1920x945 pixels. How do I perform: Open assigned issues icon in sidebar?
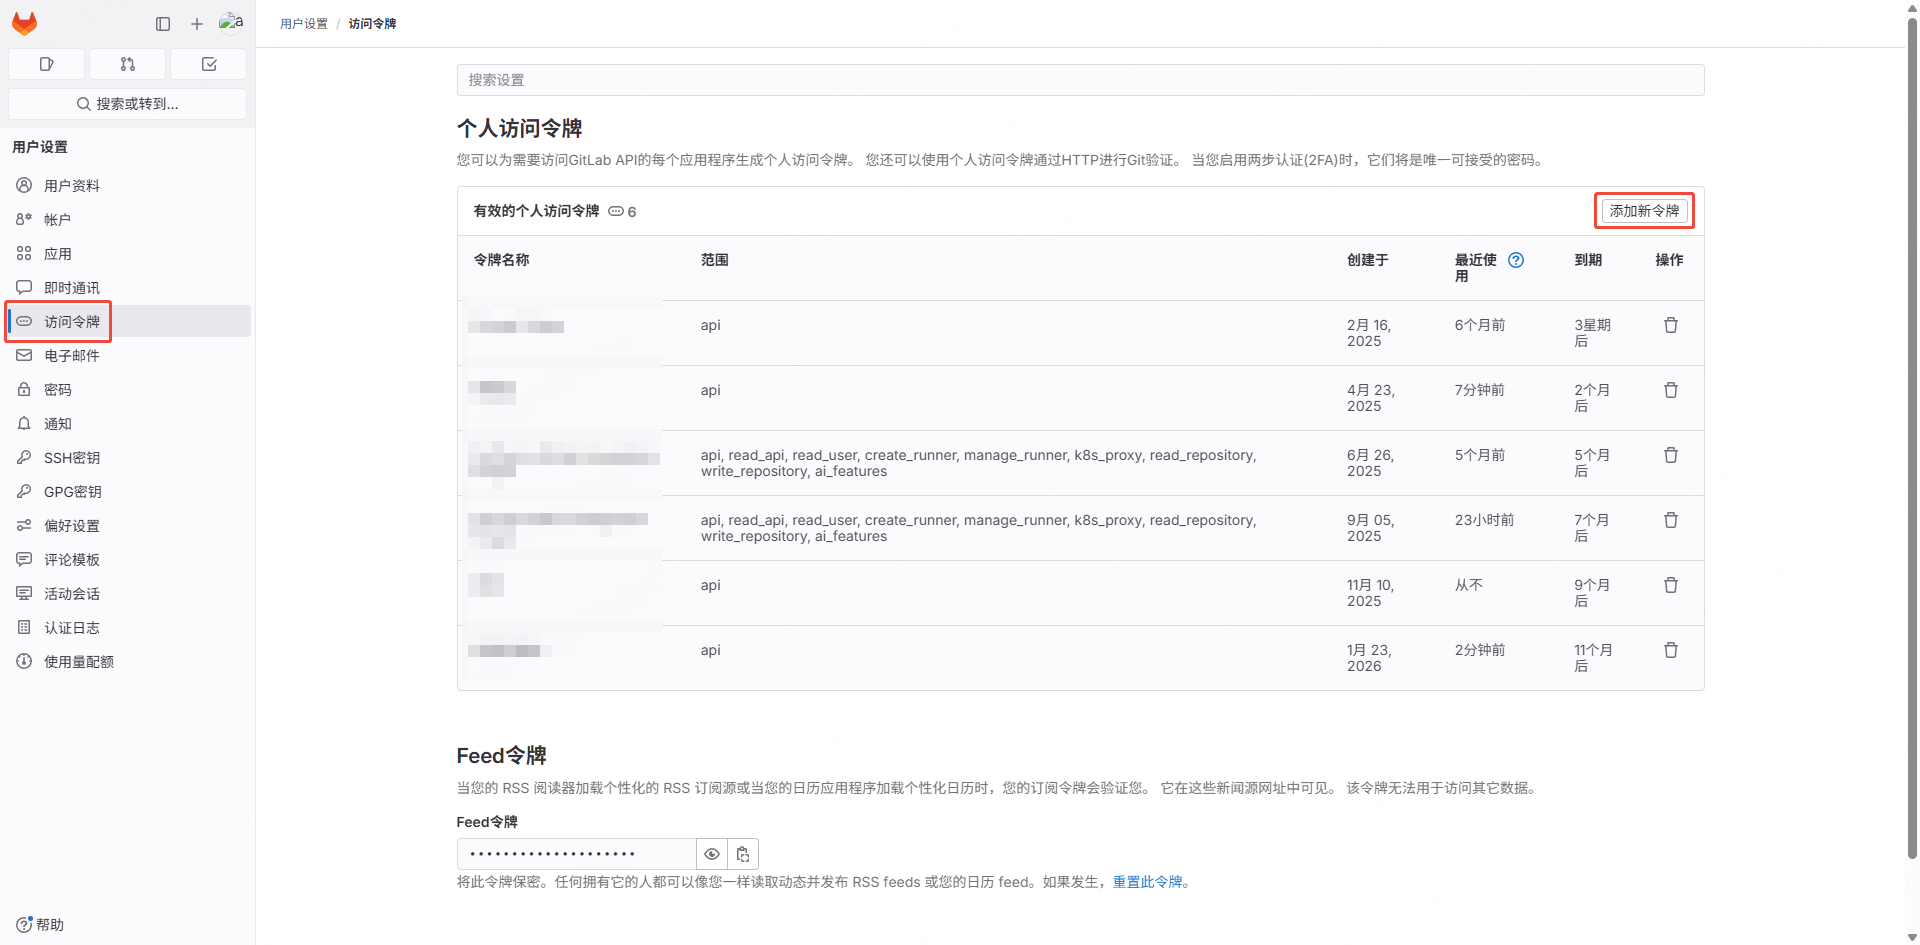click(46, 64)
